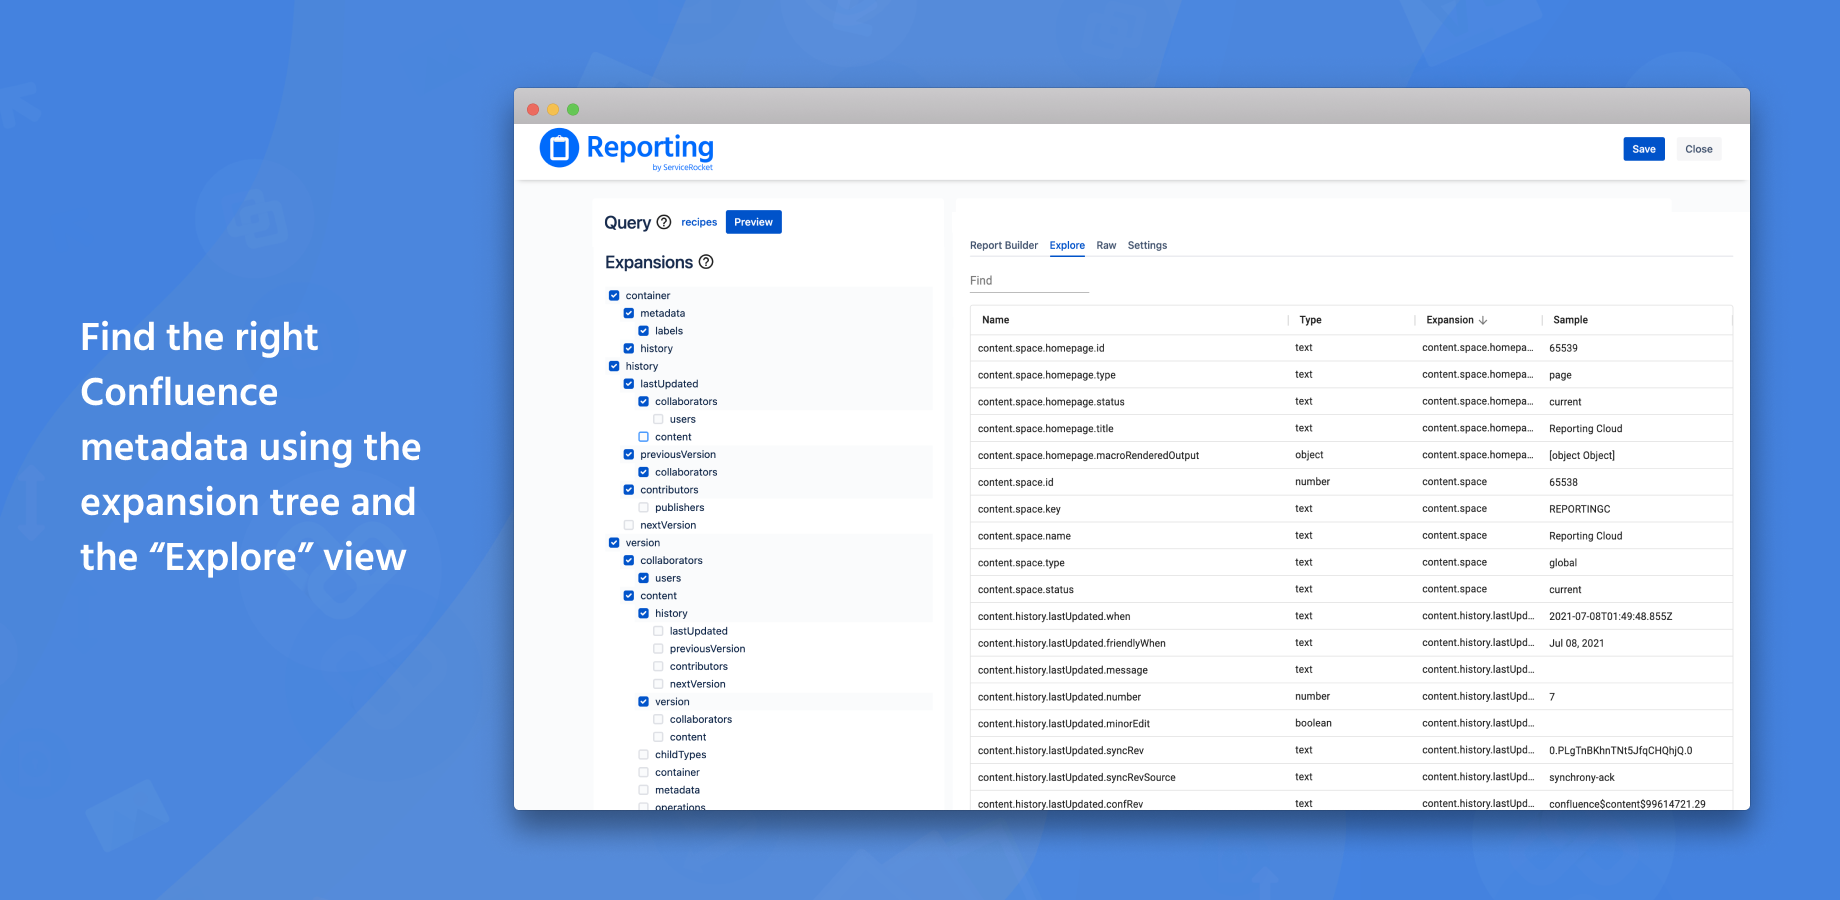Screen dimensions: 1840x900
Task: Switch to the Raw tab
Action: click(x=1106, y=245)
